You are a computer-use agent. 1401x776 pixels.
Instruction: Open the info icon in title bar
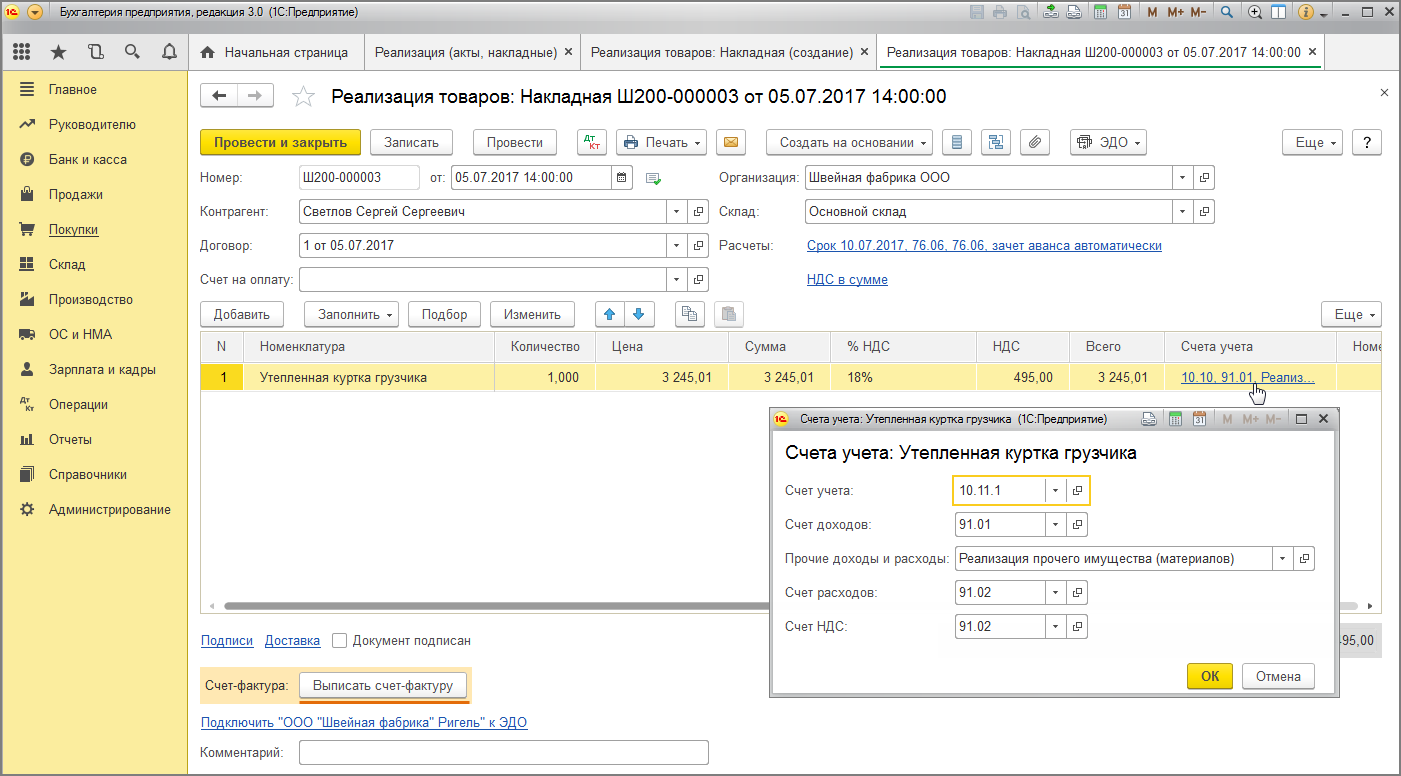tap(1305, 13)
